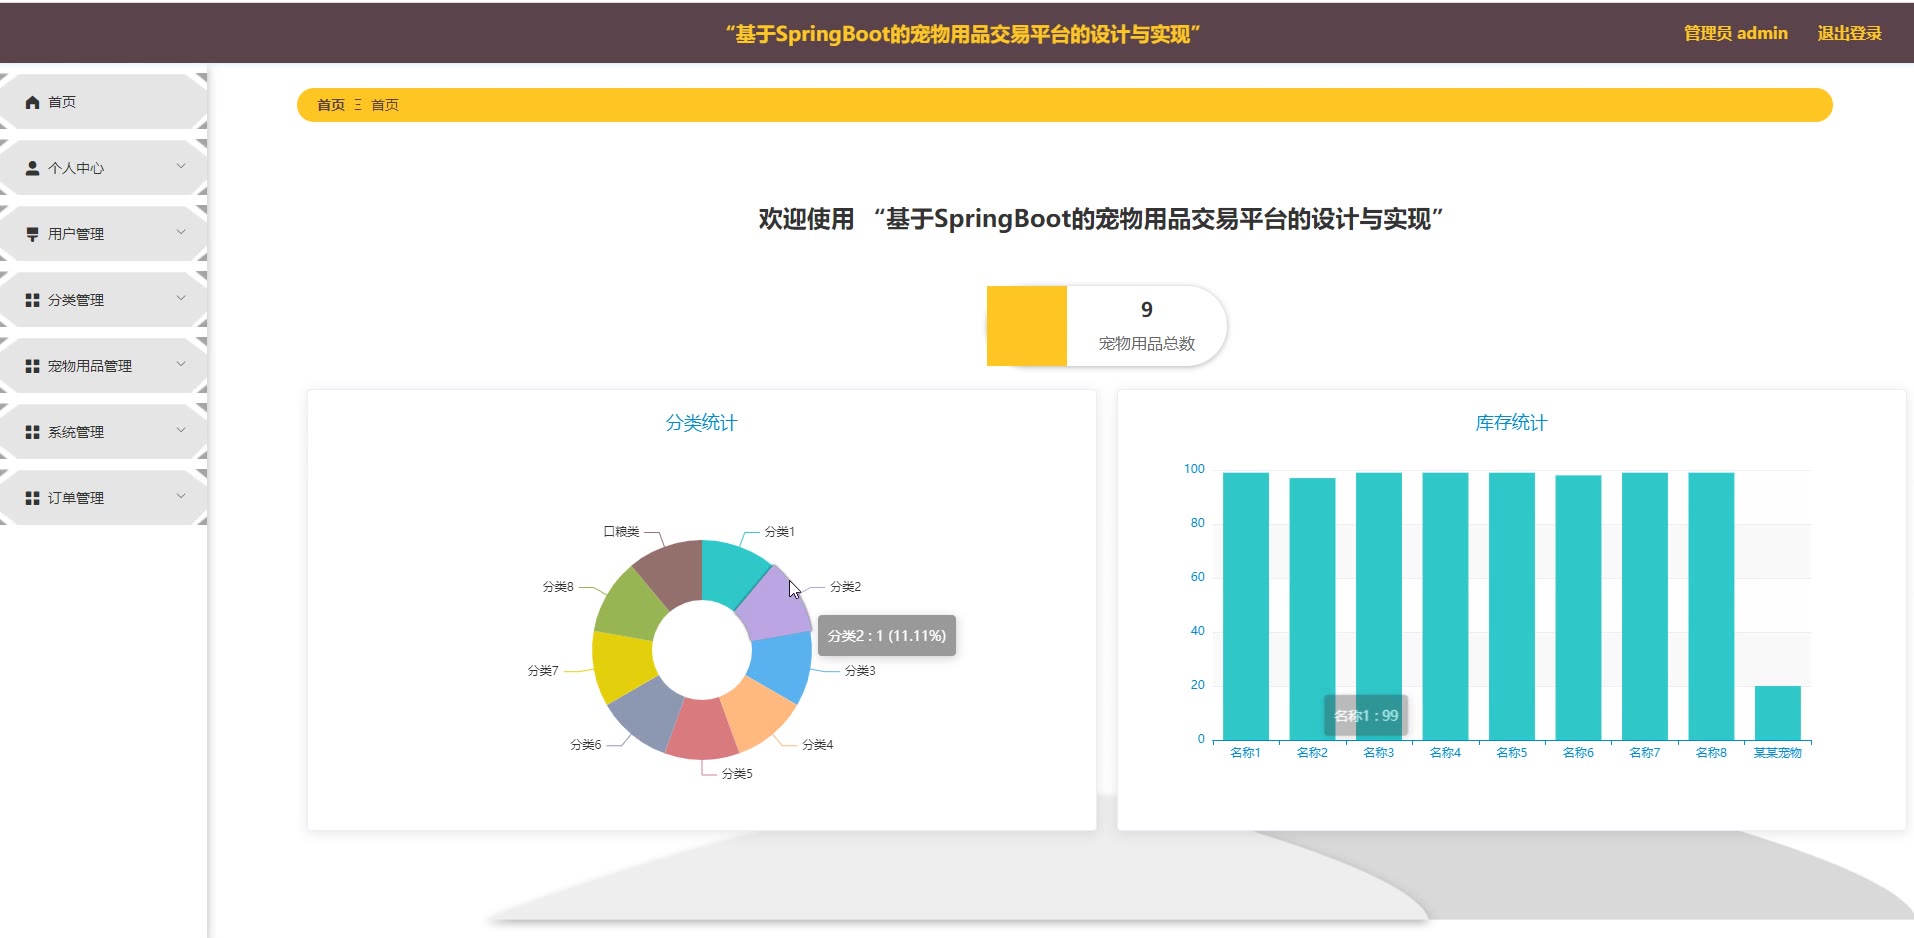
Task: Click the 管理员 admin link
Action: coord(1735,33)
